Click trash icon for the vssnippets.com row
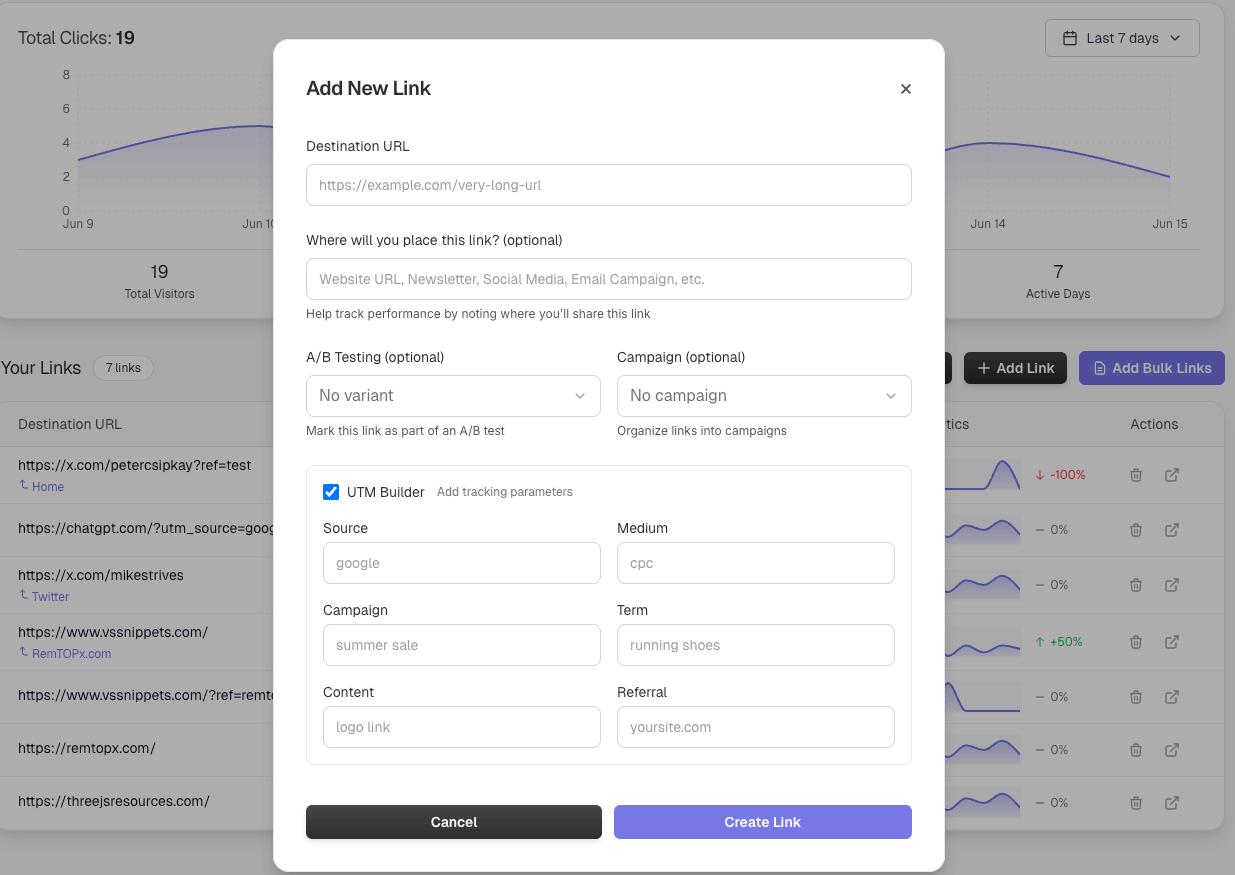This screenshot has width=1235, height=875. click(1136, 642)
